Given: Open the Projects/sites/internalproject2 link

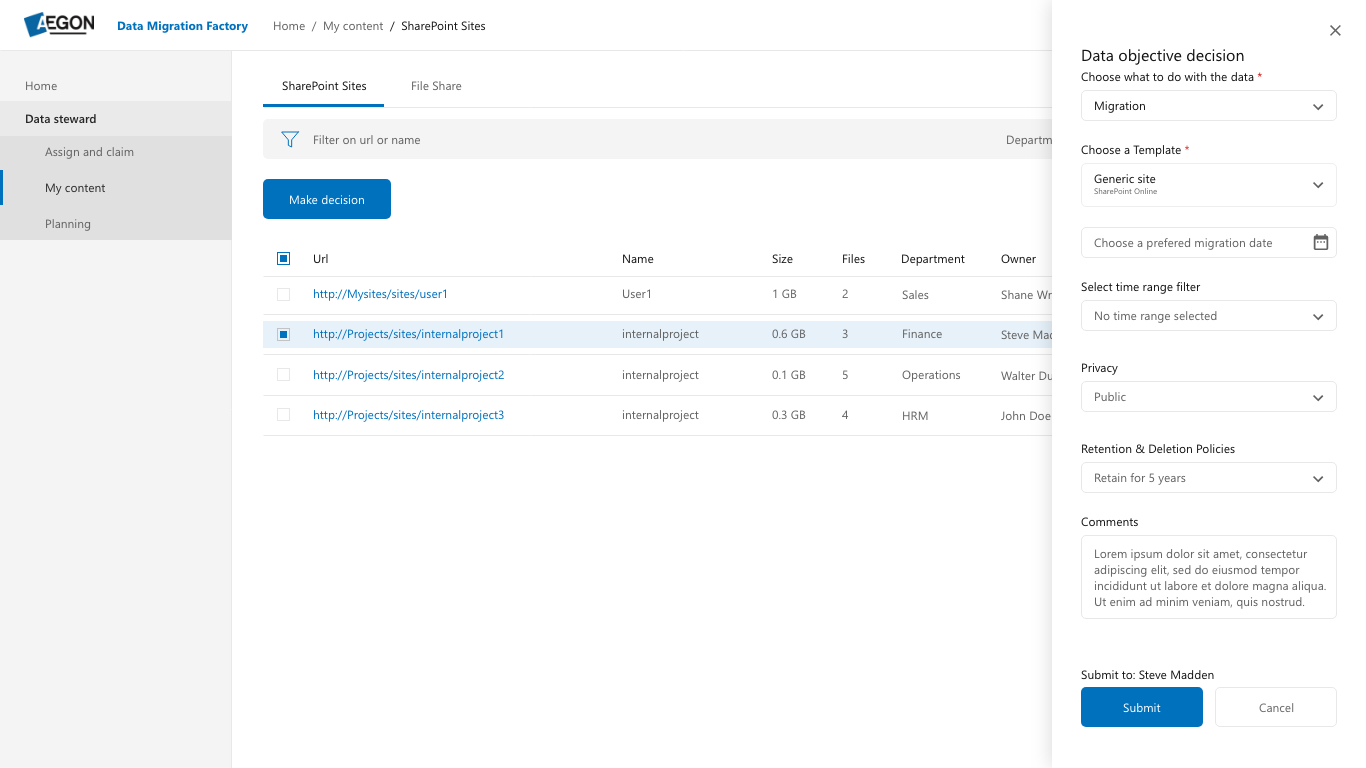Looking at the screenshot, I should tap(408, 375).
